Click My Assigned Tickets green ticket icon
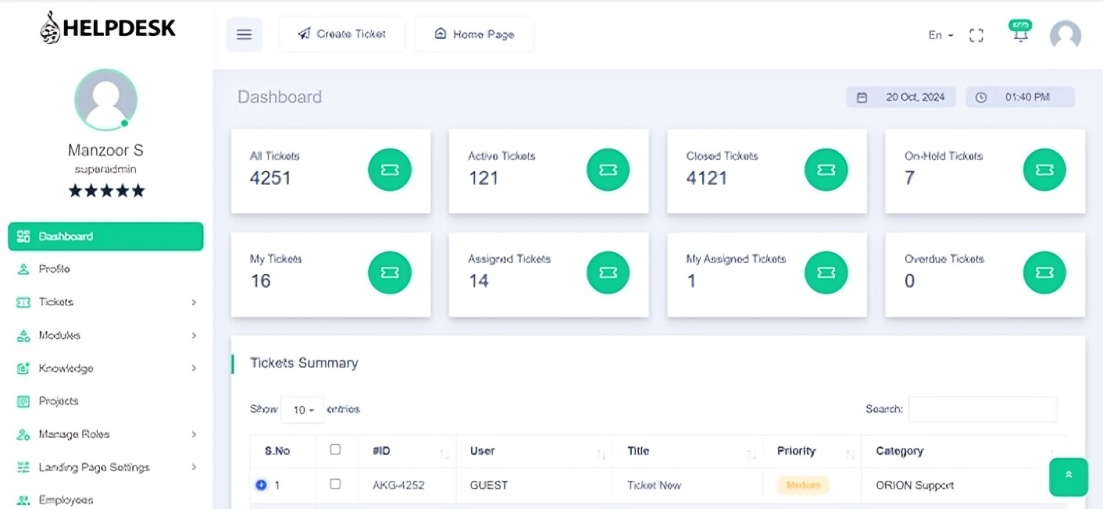The width and height of the screenshot is (1103, 509). (x=826, y=273)
